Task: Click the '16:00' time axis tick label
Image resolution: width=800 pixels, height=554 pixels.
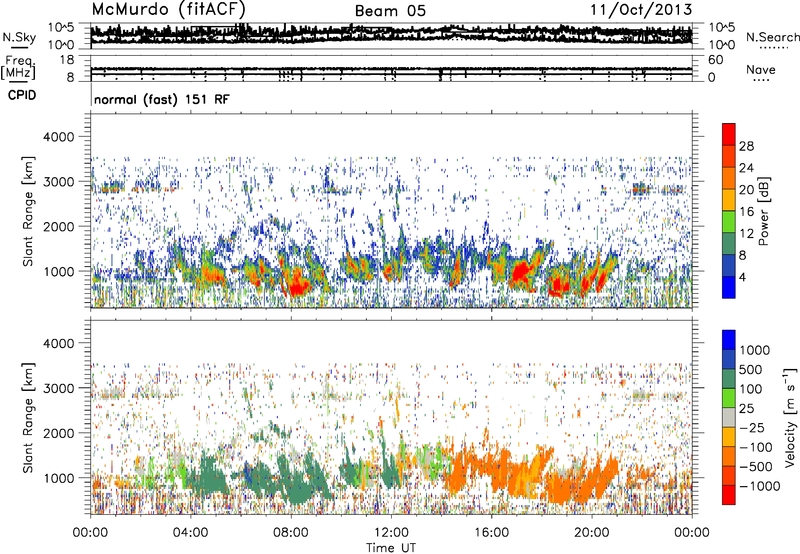Action: (x=491, y=533)
